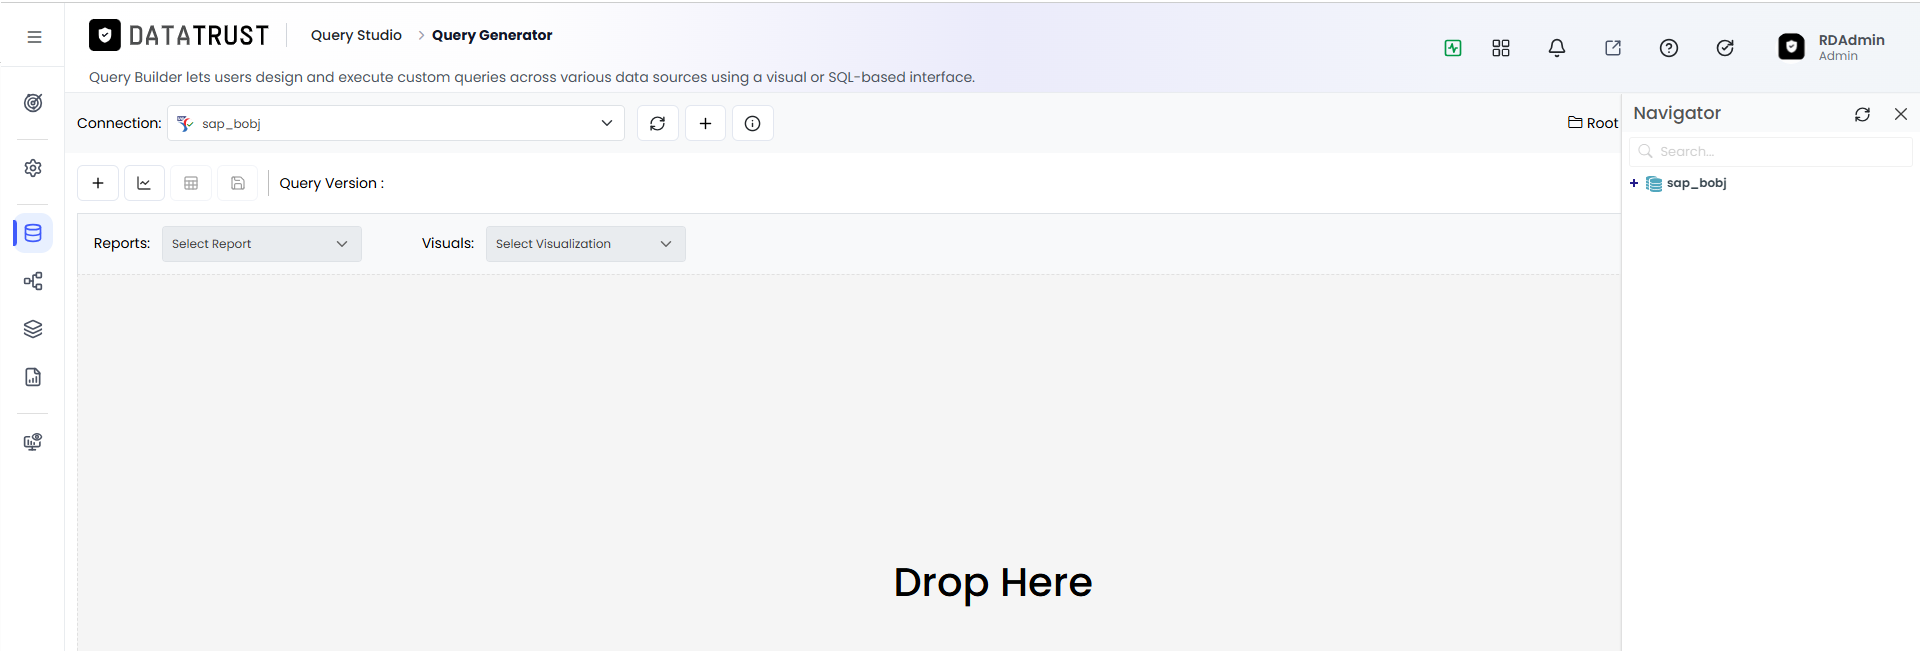Open the workflow nodes sidebar icon

click(x=33, y=281)
